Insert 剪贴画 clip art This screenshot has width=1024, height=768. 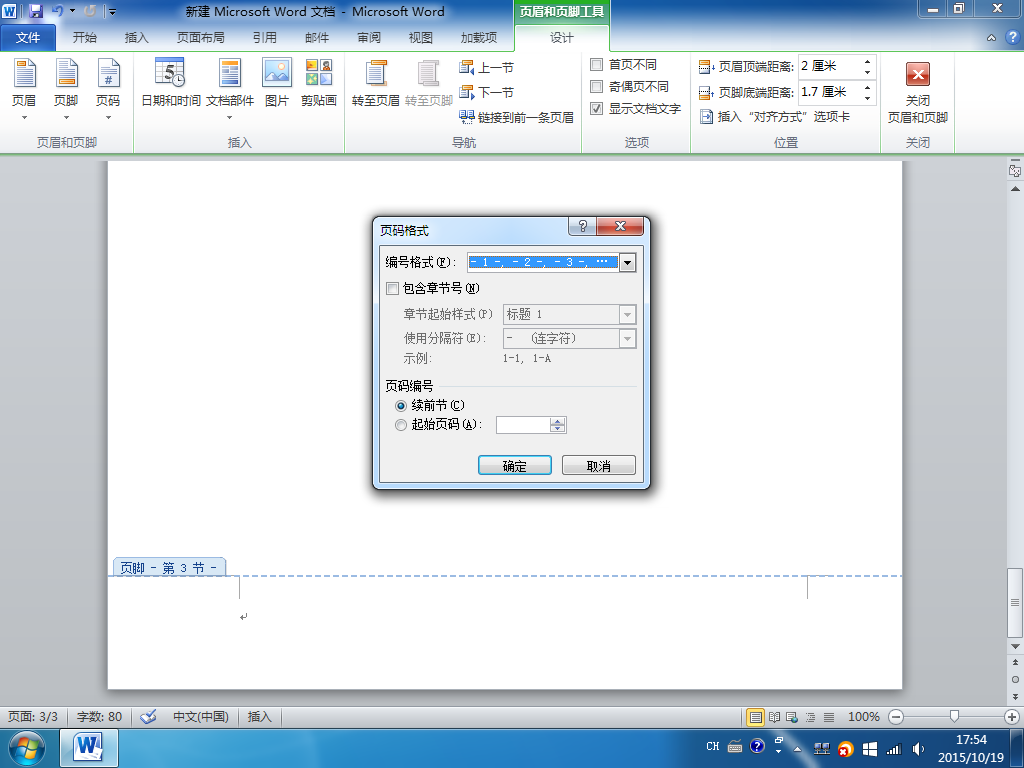(x=319, y=83)
